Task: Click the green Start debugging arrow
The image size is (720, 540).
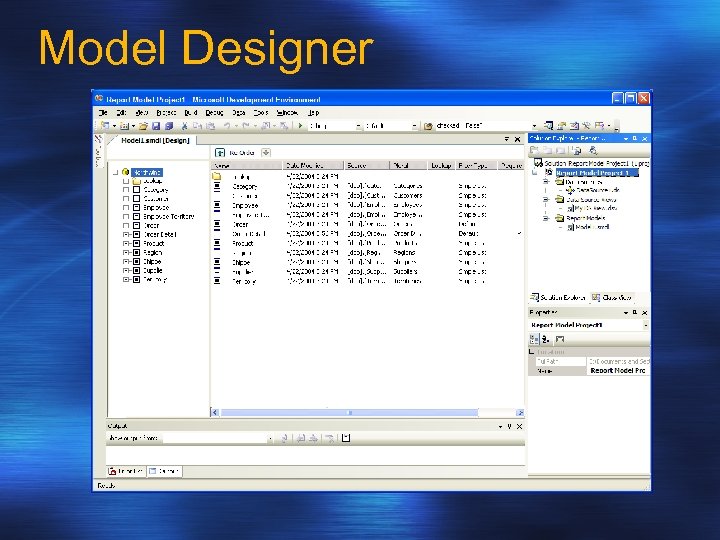Action: pyautogui.click(x=300, y=125)
